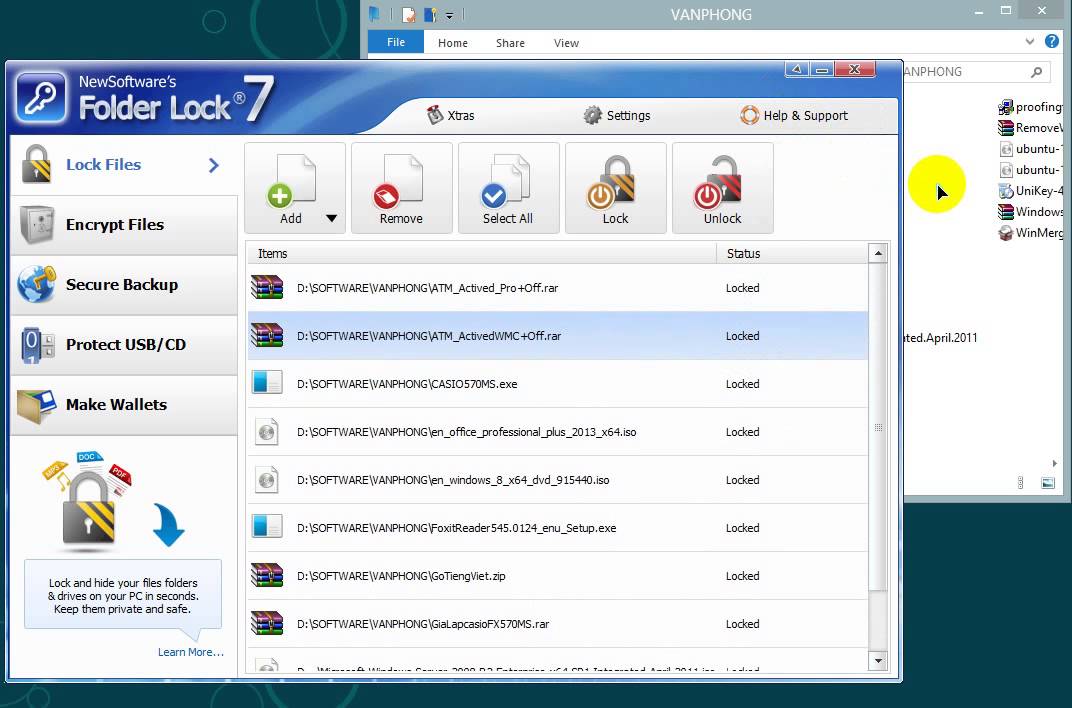The image size is (1072, 708).
Task: Open the Lock Files section
Action: pos(124,165)
